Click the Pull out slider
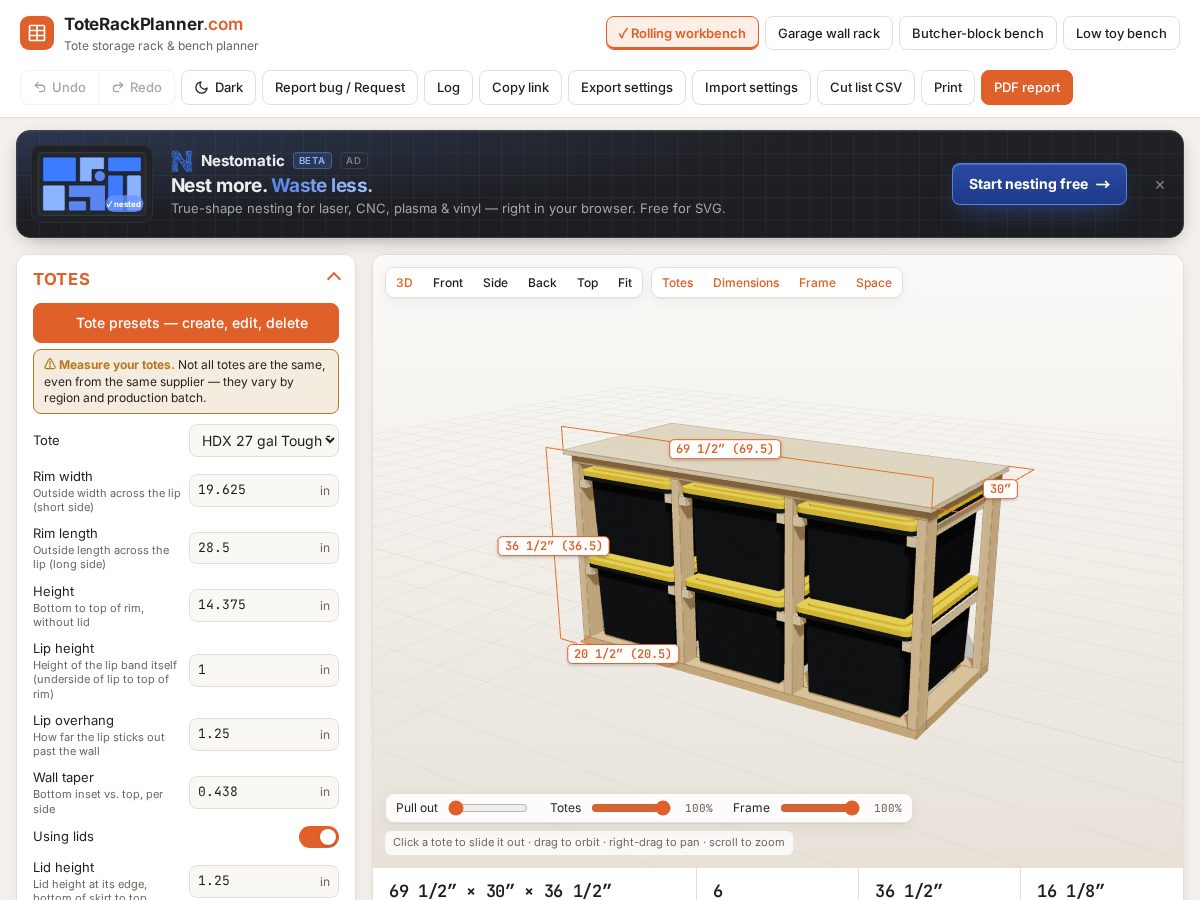Image resolution: width=1200 pixels, height=900 pixels. [x=488, y=808]
